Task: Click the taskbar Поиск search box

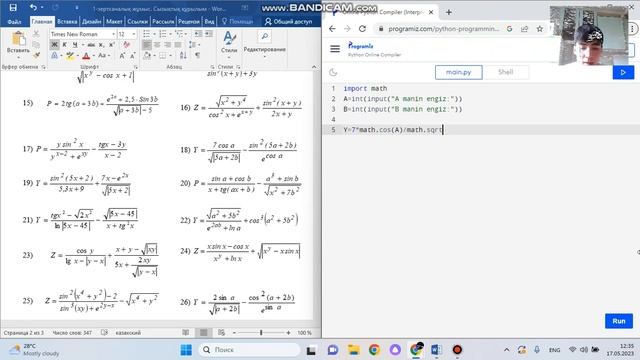Action: pyautogui.click(x=249, y=350)
